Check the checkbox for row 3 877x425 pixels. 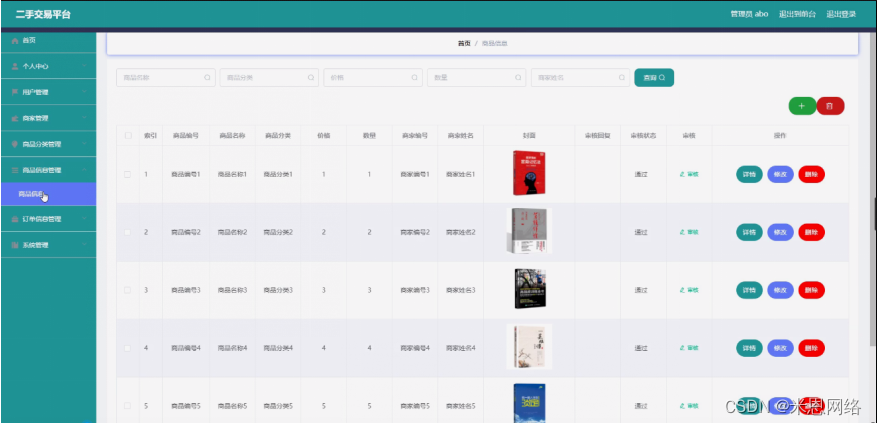[128, 290]
